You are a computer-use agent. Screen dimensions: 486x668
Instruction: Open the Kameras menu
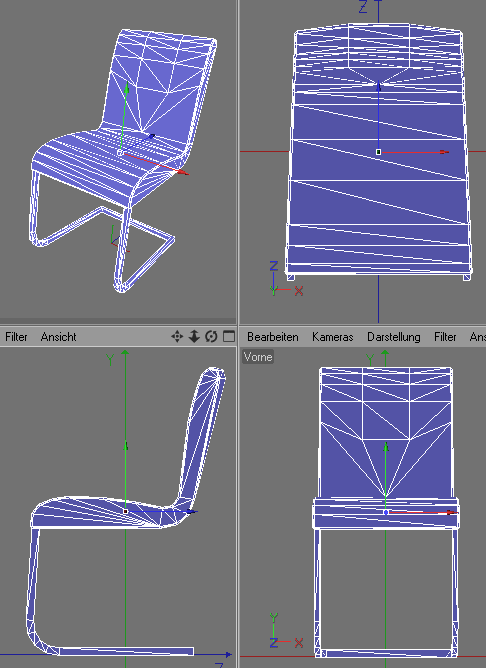(333, 337)
